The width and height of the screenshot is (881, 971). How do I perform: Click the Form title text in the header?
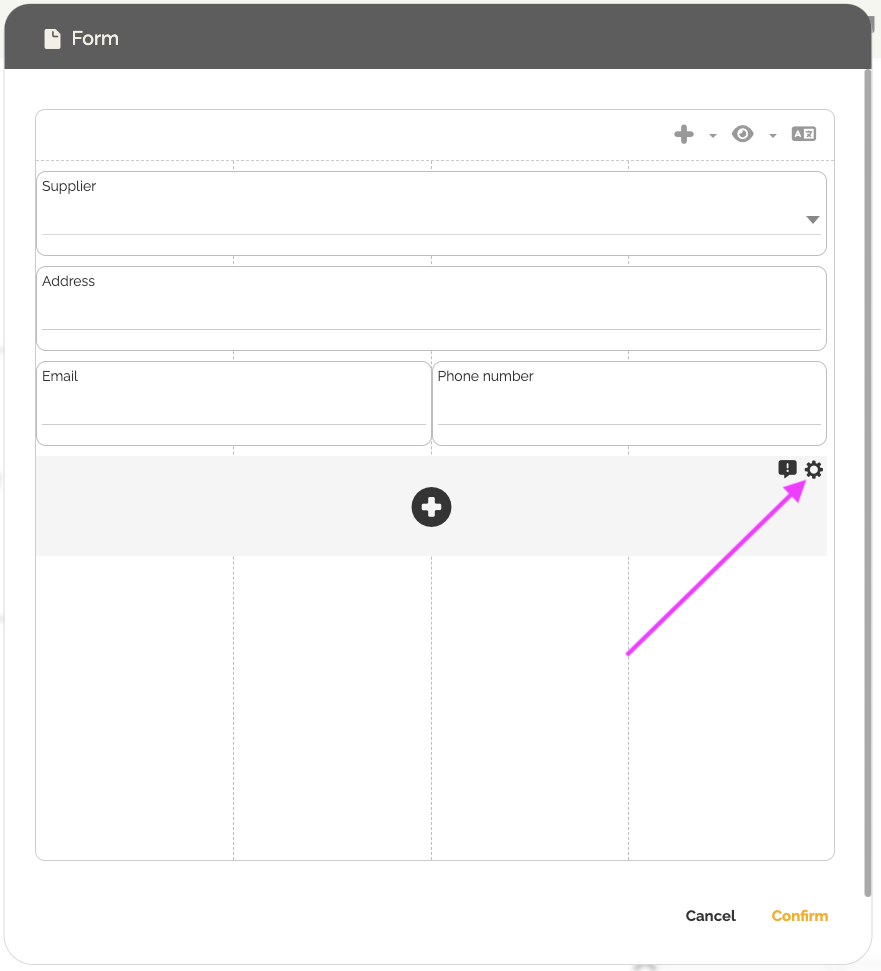[x=95, y=39]
